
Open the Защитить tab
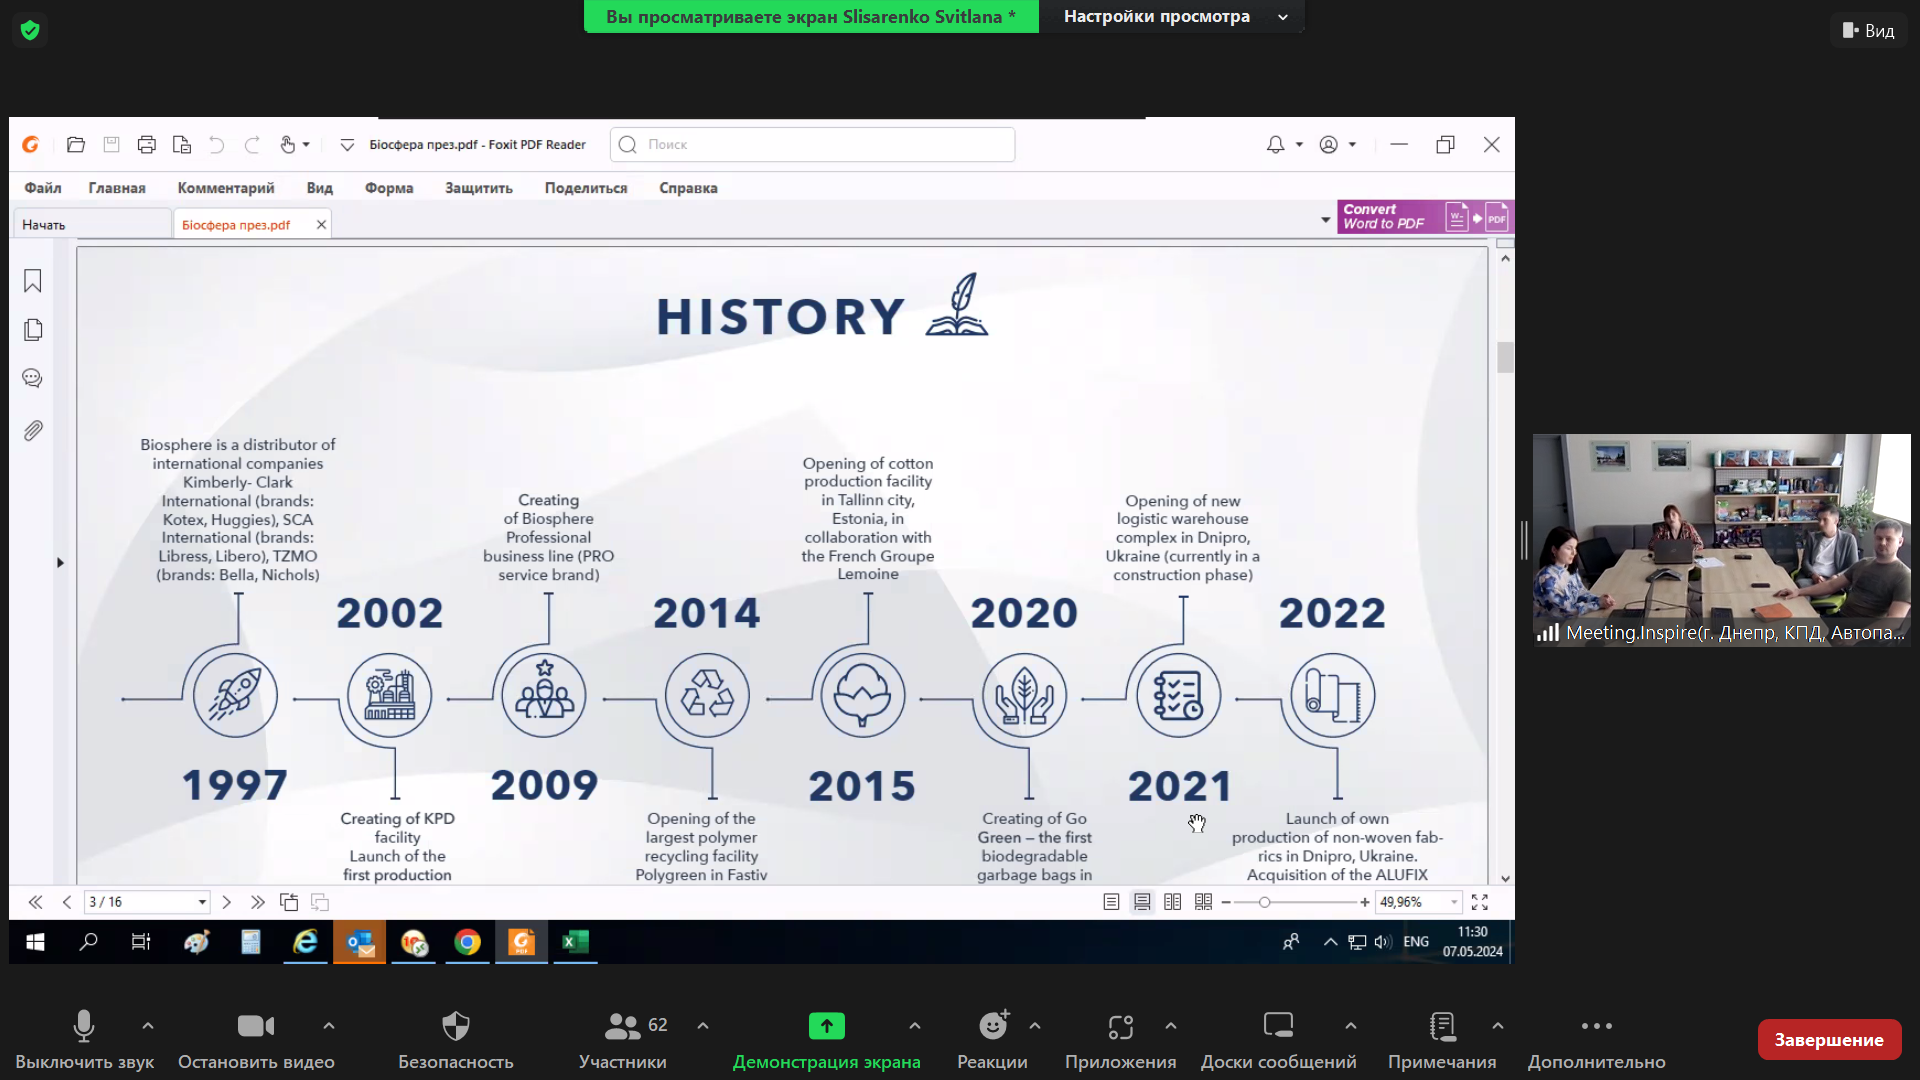click(x=479, y=188)
